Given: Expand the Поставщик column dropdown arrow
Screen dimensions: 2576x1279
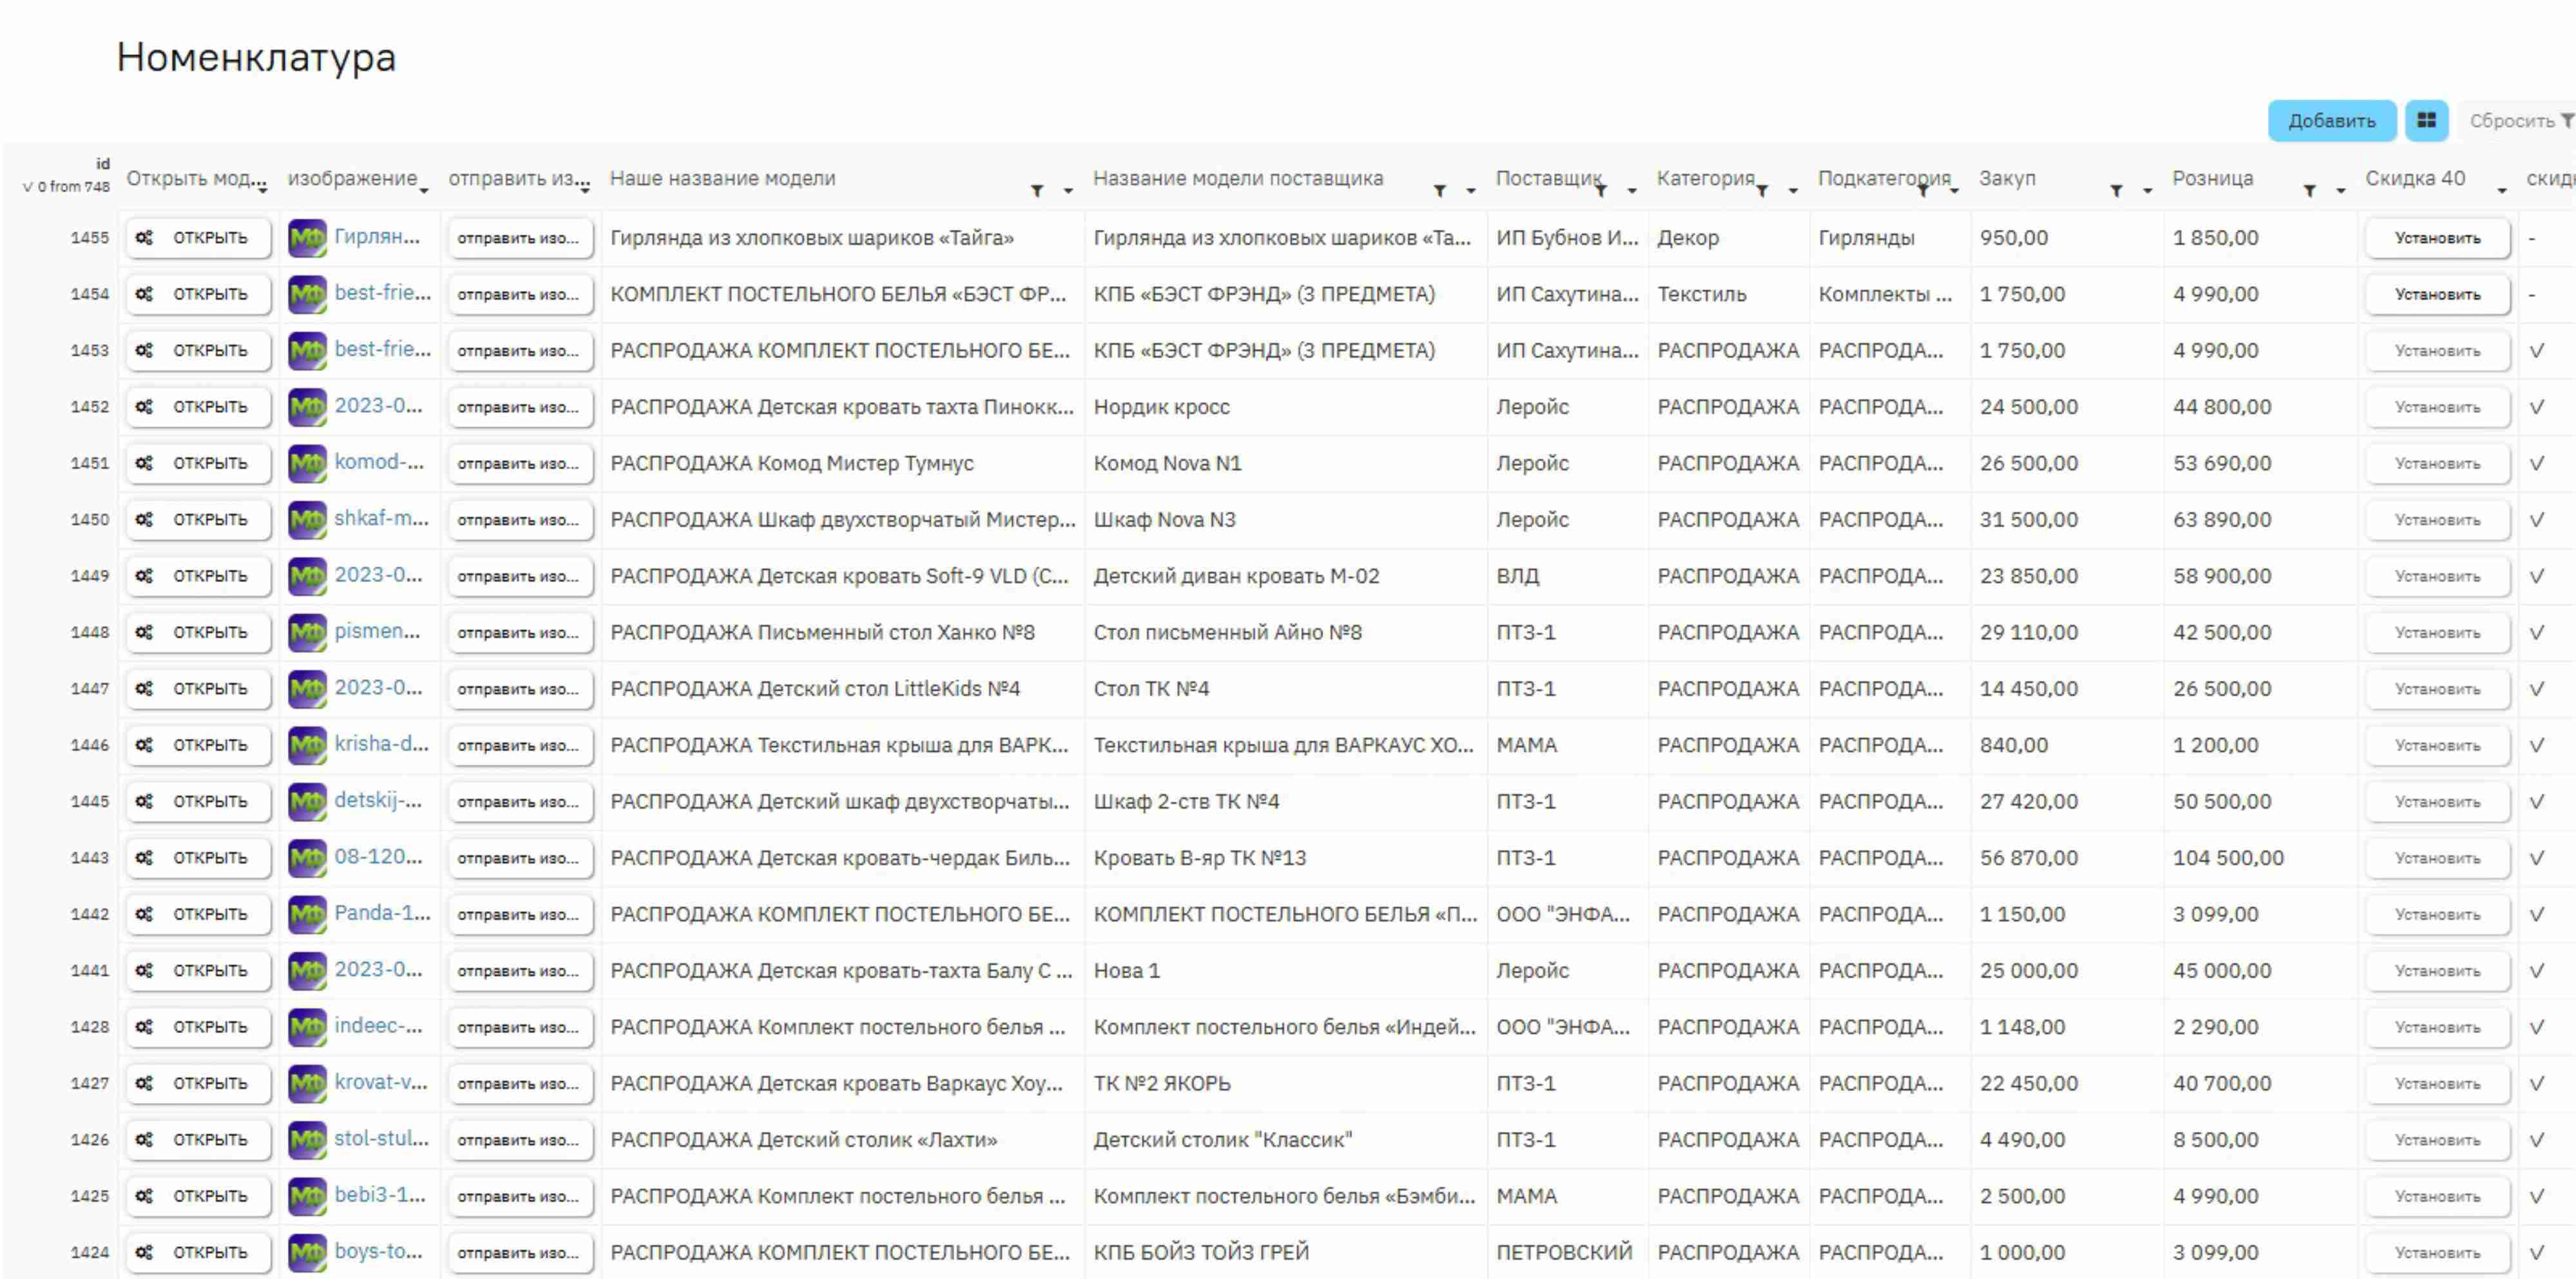Looking at the screenshot, I should (1632, 190).
